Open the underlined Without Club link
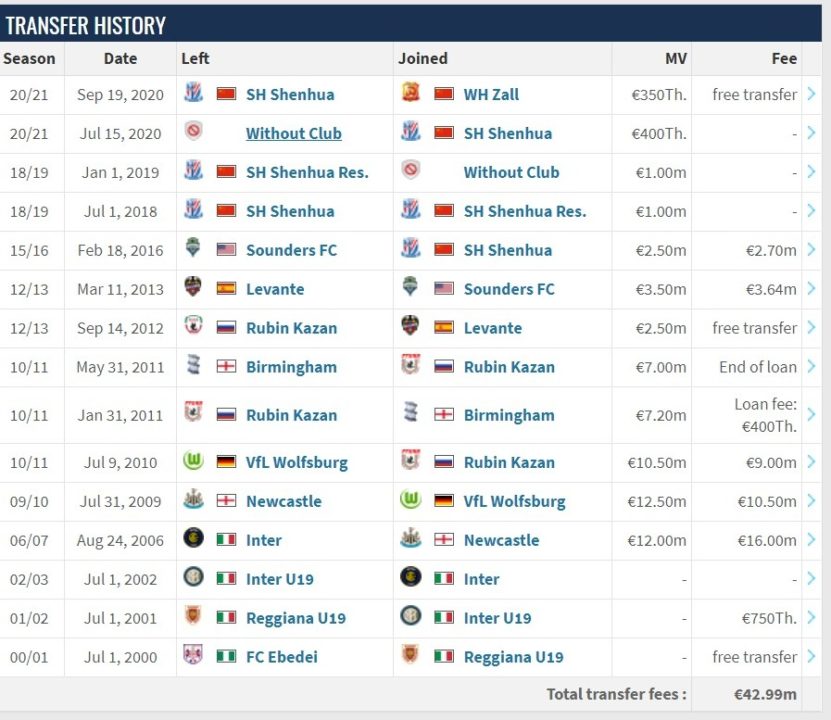 coord(293,133)
